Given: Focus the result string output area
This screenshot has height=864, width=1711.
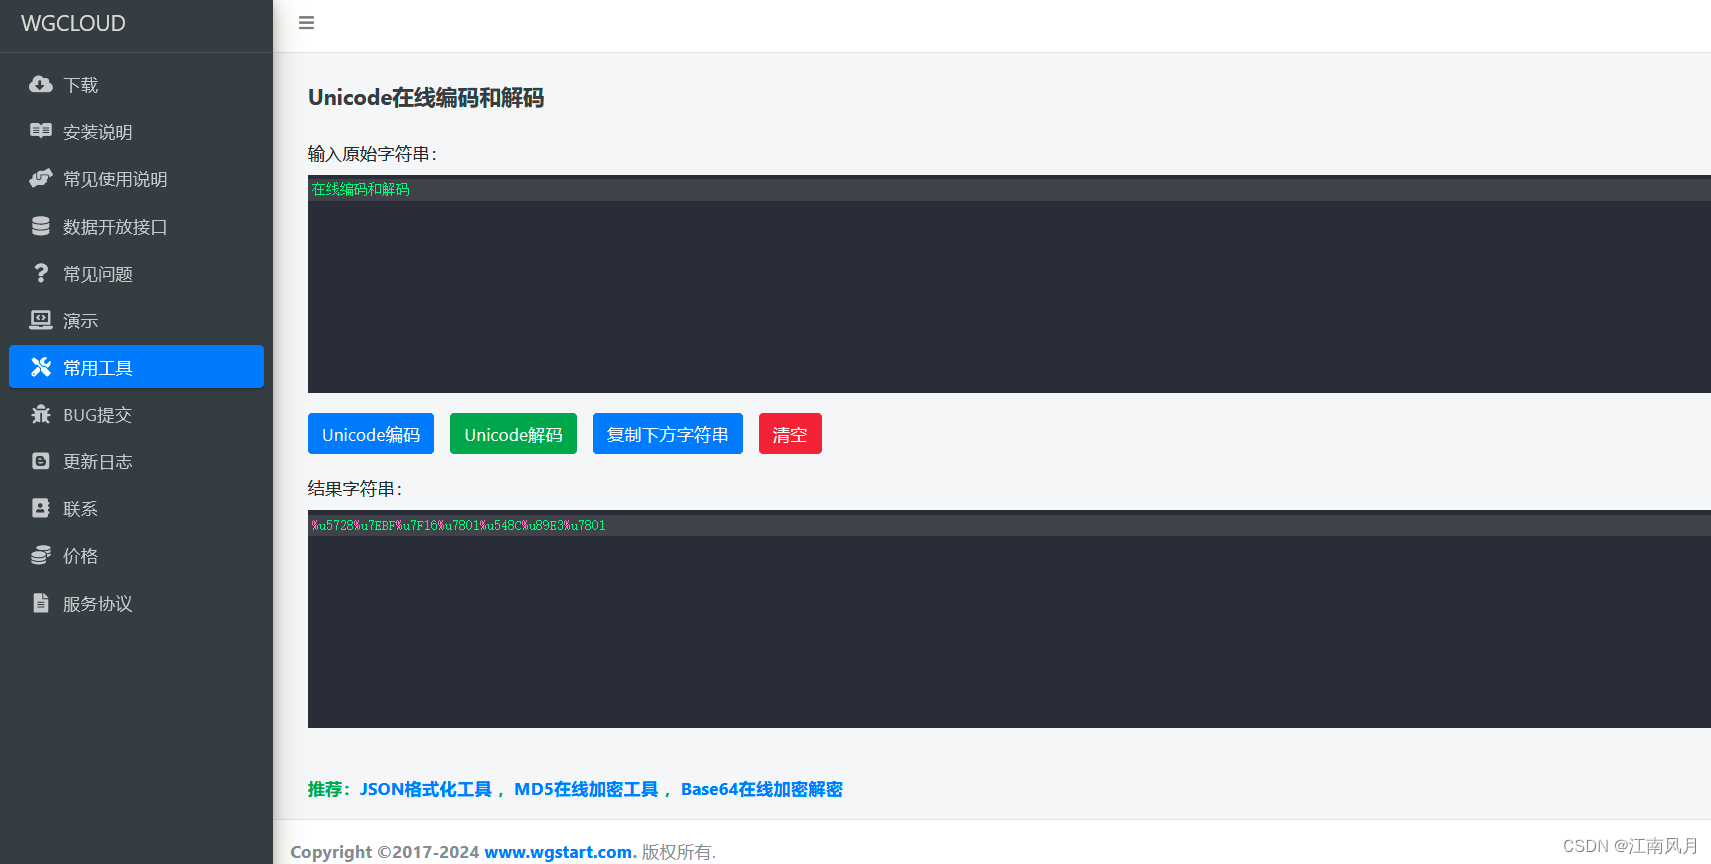Looking at the screenshot, I should pyautogui.click(x=1009, y=620).
